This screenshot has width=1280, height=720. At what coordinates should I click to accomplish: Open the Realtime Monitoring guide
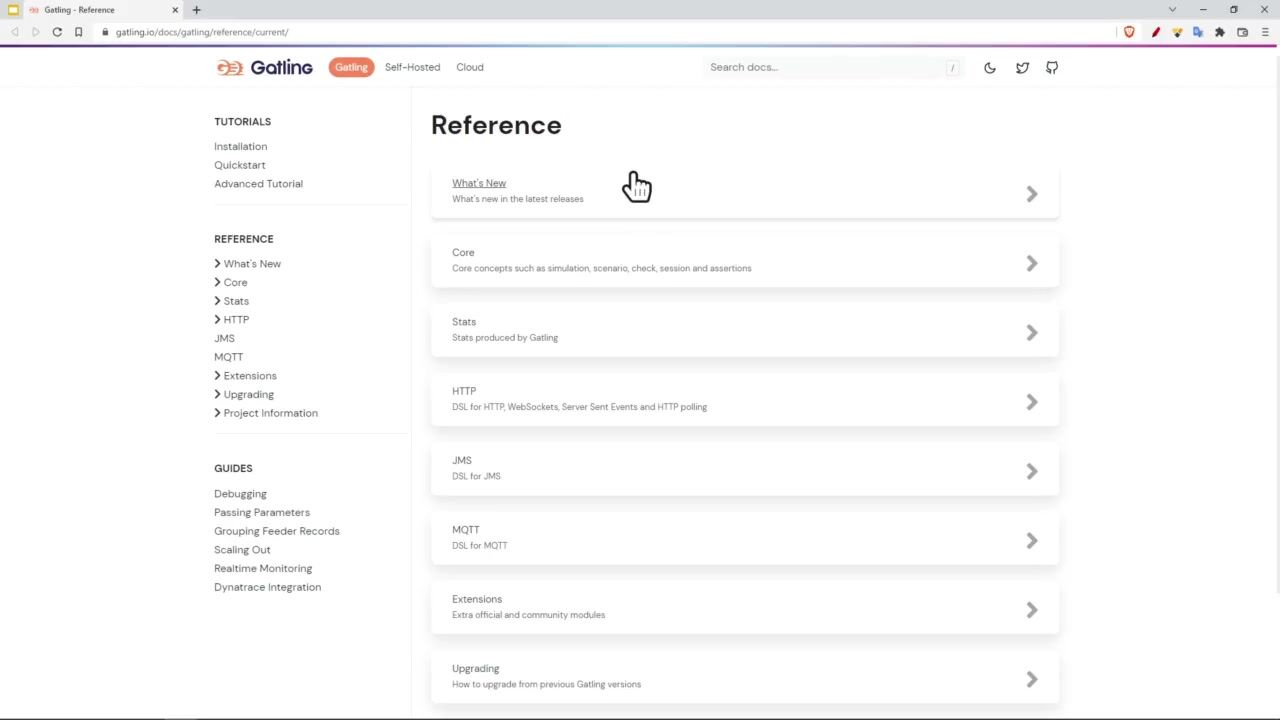click(x=263, y=568)
